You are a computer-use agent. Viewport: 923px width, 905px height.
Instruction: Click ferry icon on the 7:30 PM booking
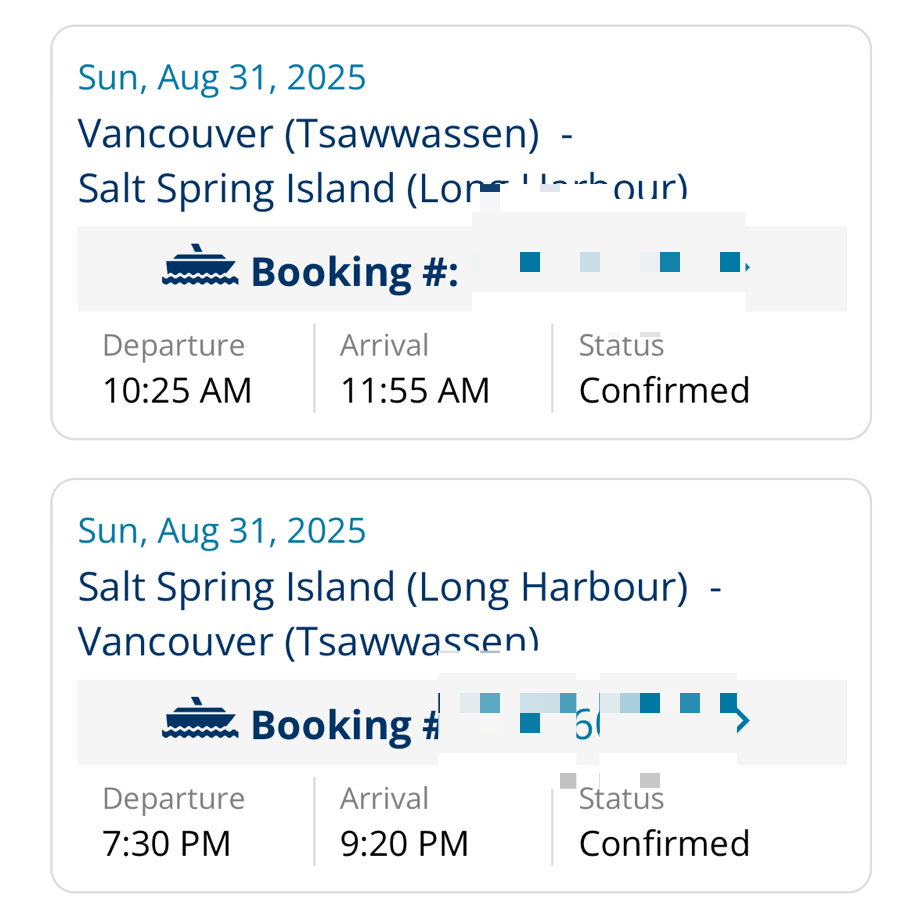(199, 720)
